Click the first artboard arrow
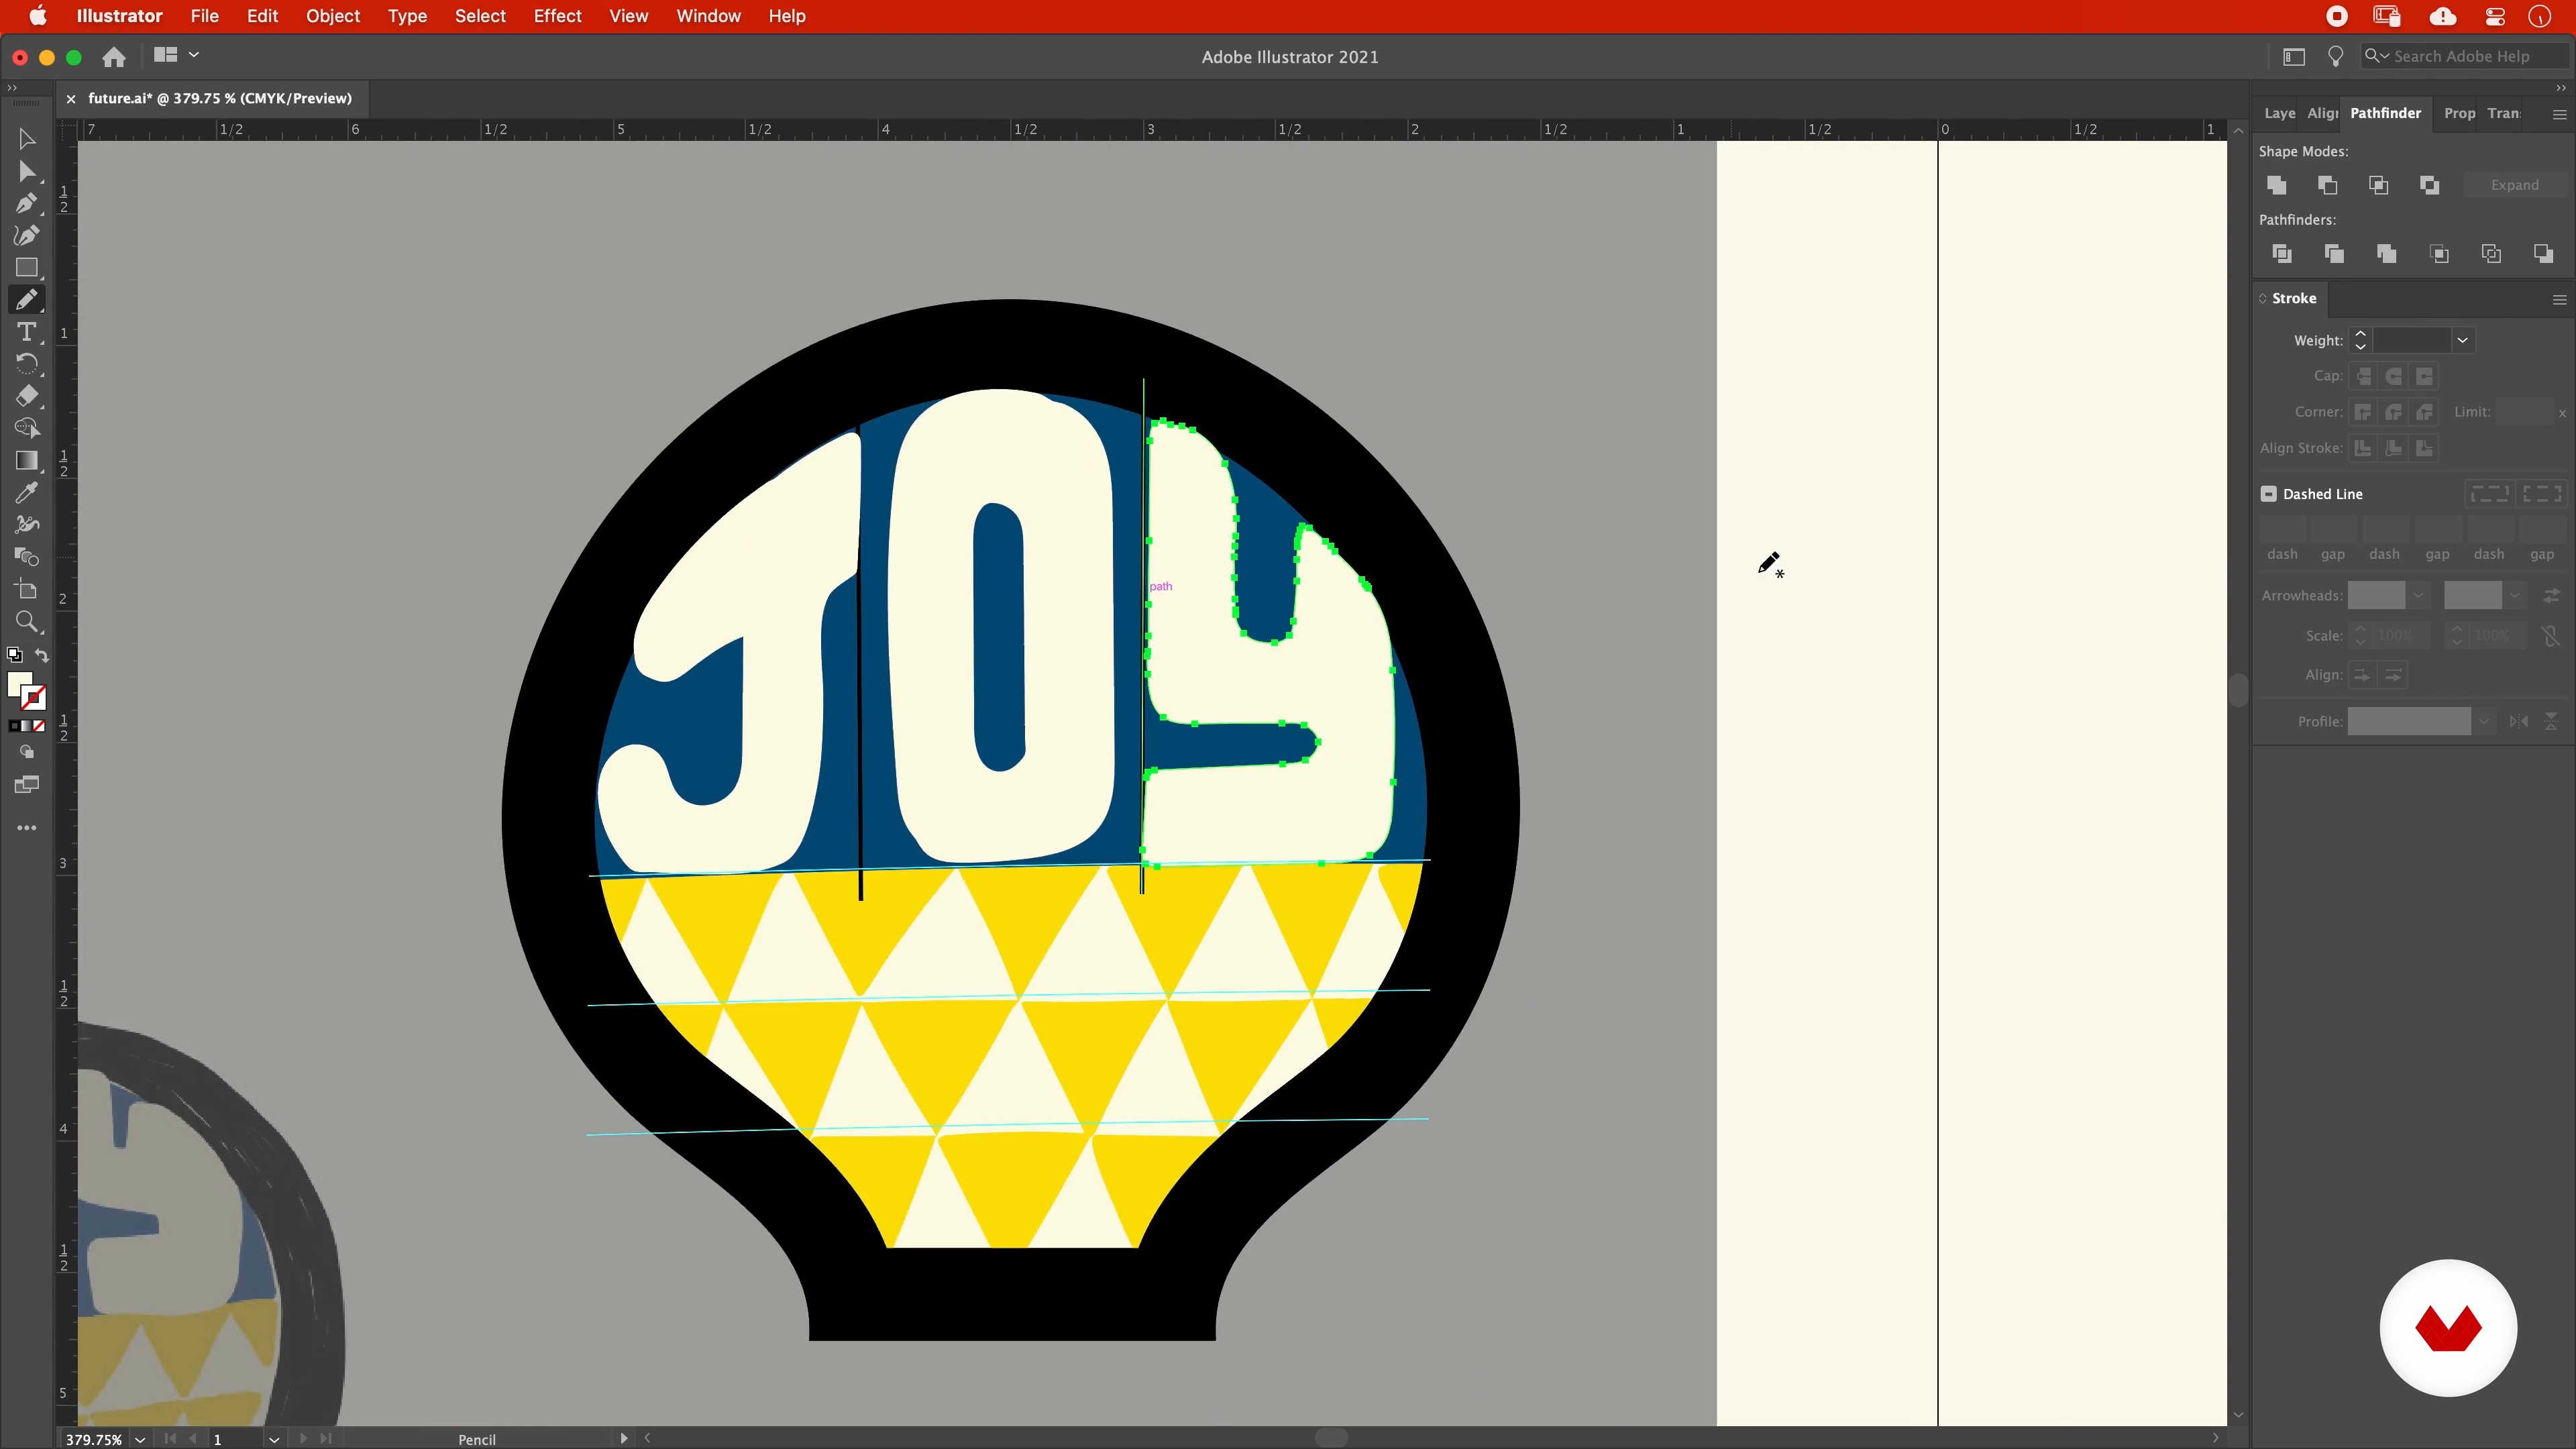The image size is (2576, 1449). click(169, 1439)
